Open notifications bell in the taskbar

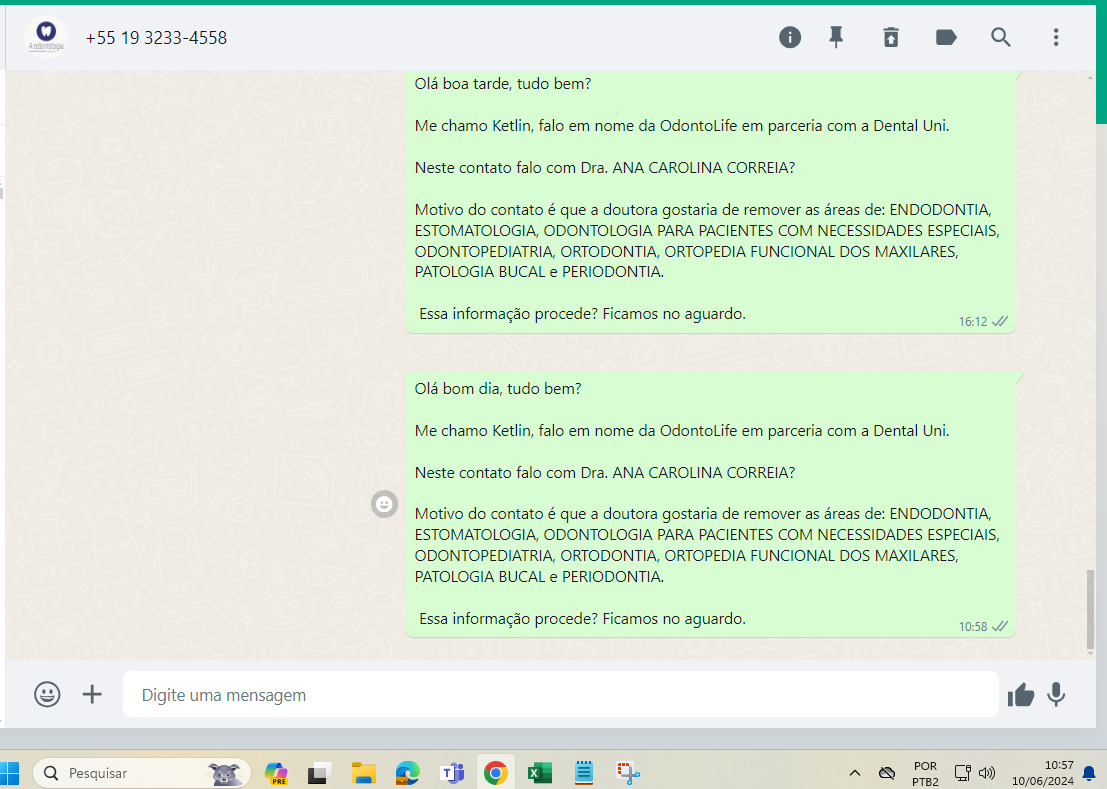1090,773
